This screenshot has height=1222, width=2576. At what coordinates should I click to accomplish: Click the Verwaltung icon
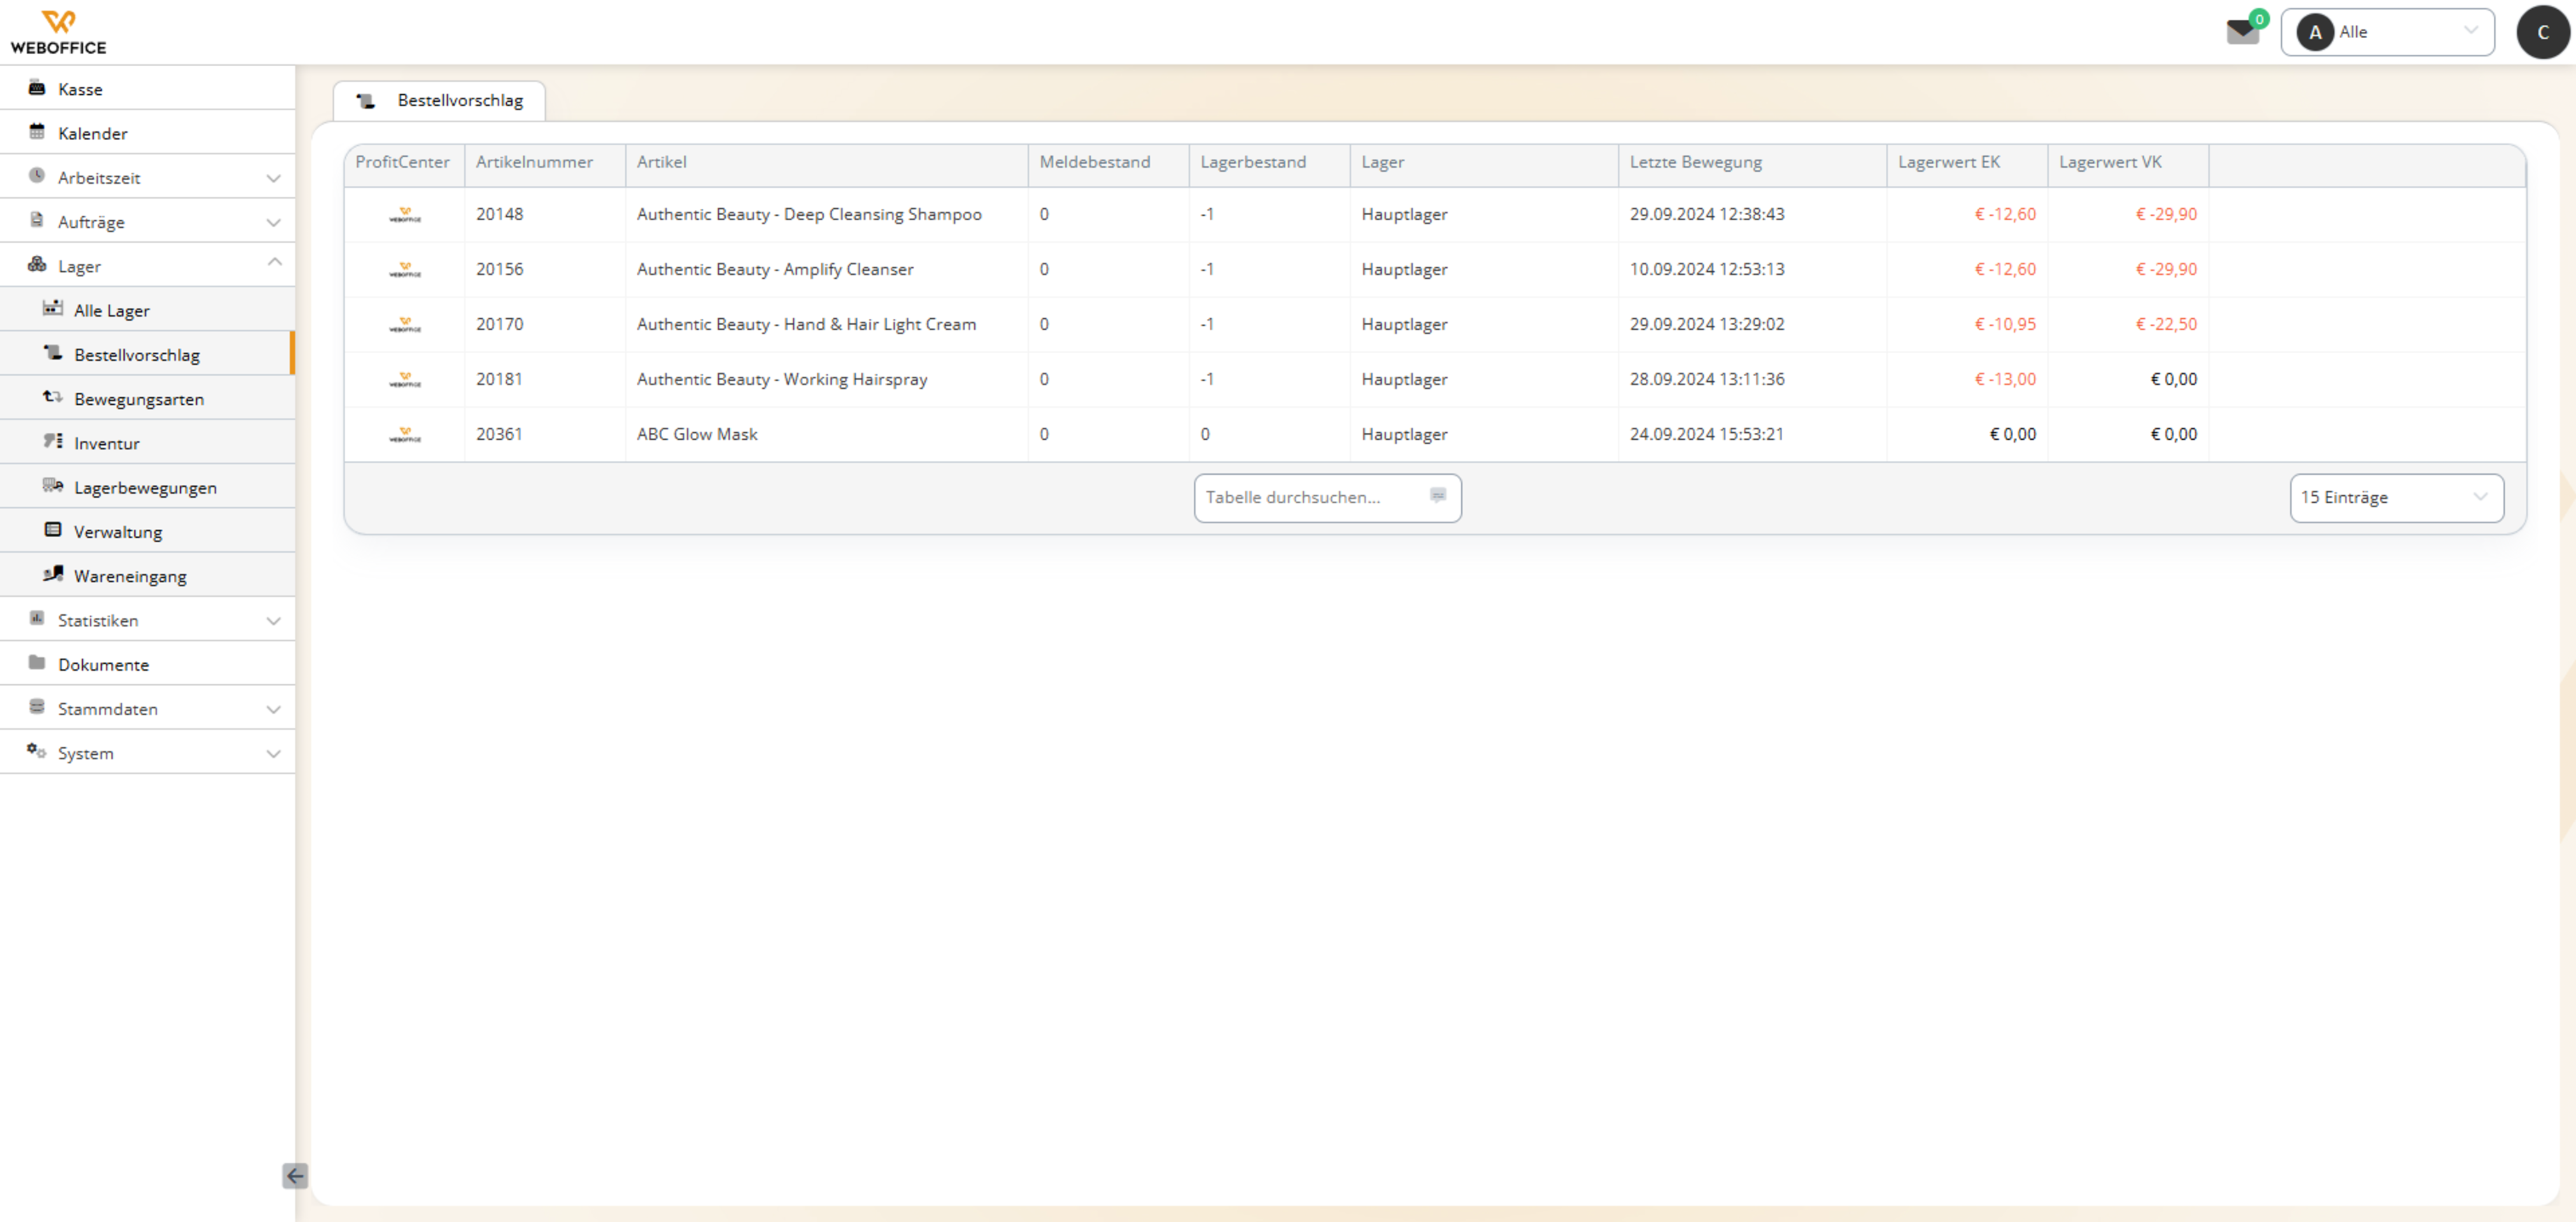[x=53, y=530]
